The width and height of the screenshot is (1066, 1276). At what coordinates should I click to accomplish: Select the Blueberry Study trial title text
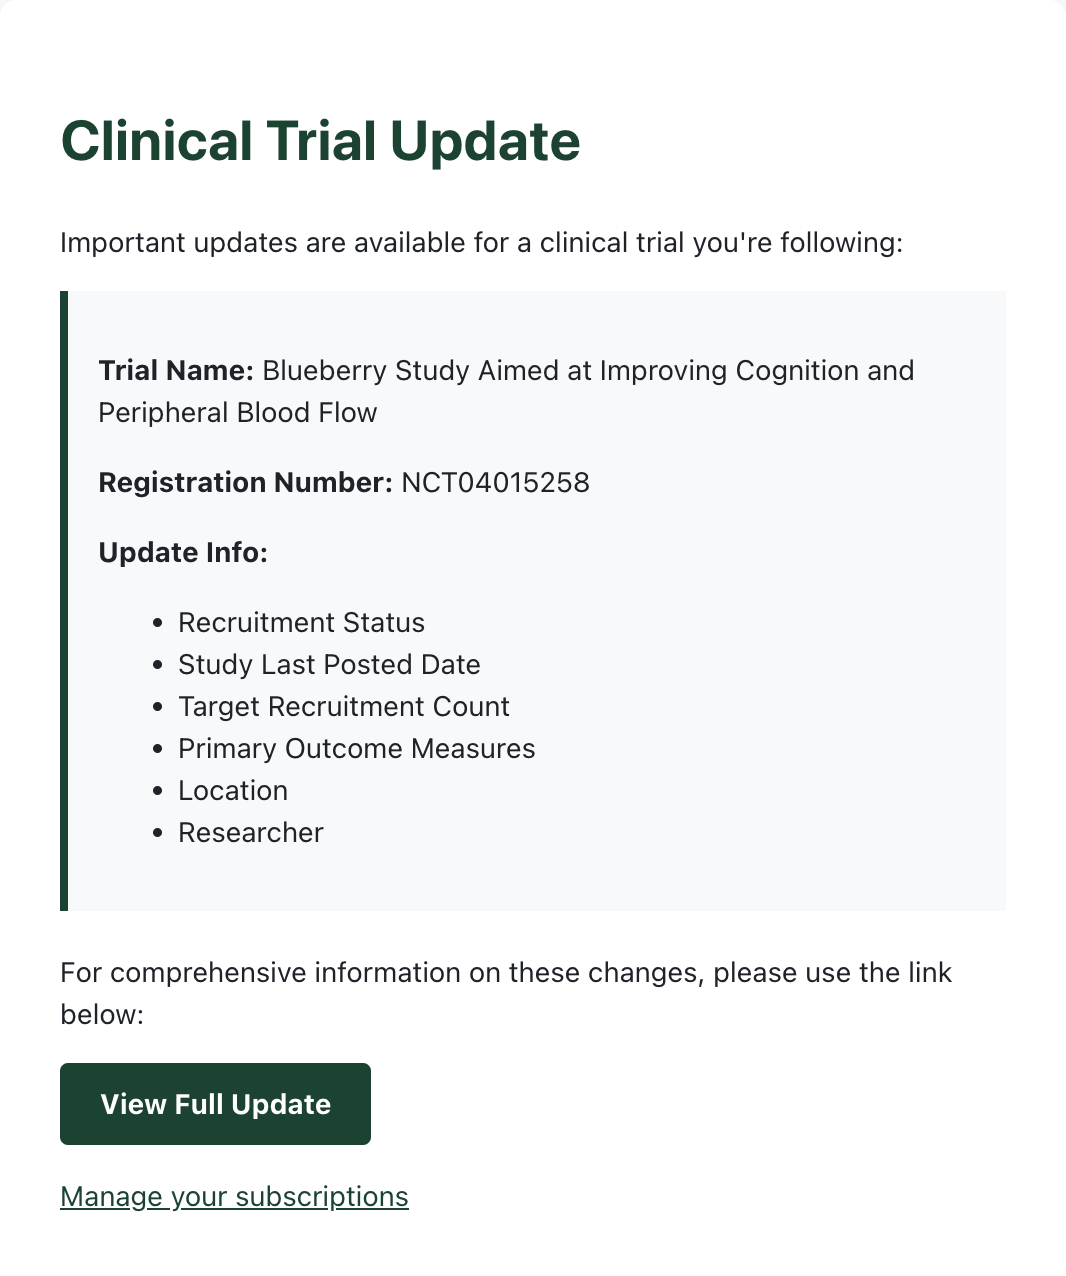coord(506,392)
